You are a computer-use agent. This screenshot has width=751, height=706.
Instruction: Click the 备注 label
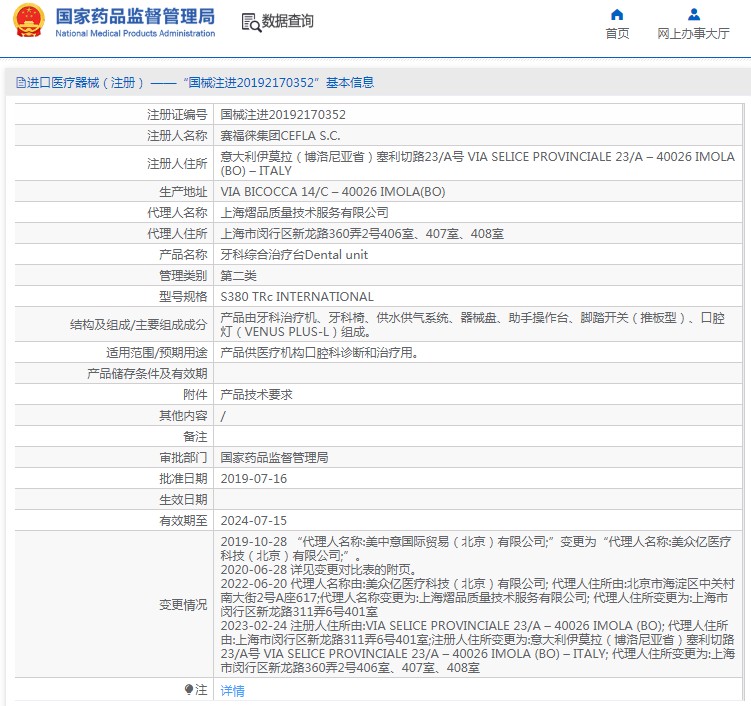pyautogui.click(x=195, y=437)
